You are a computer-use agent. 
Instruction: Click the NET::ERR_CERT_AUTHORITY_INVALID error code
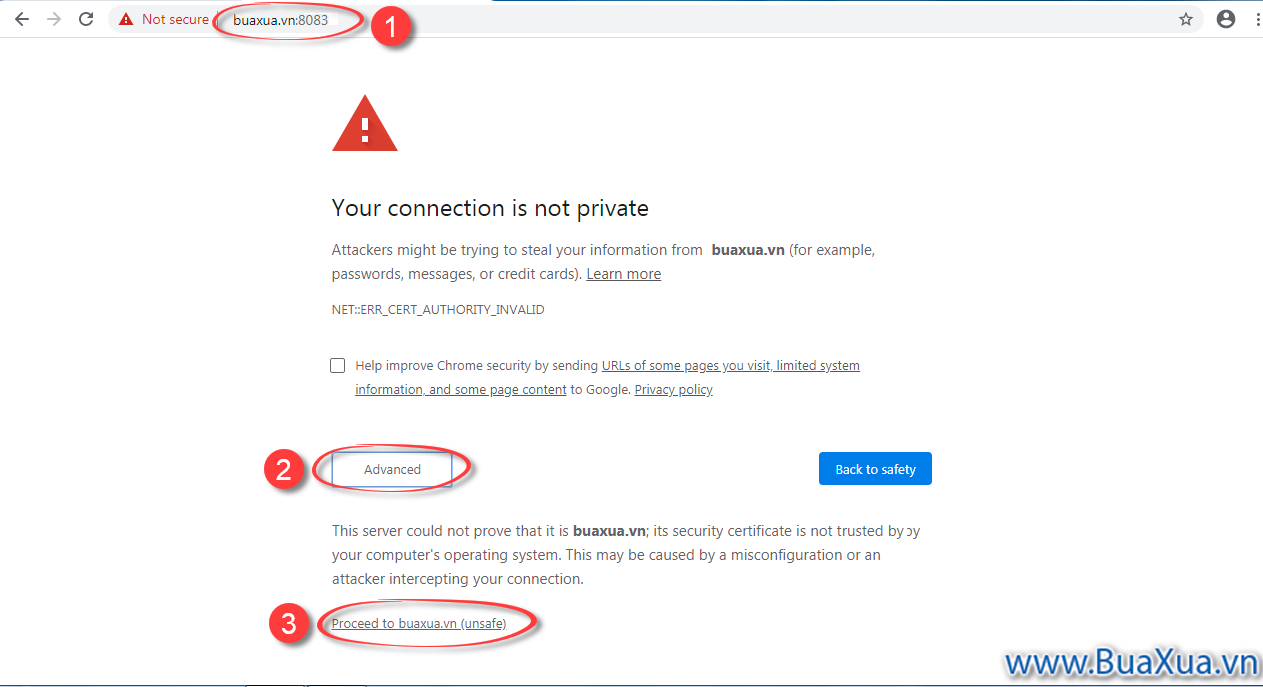438,310
